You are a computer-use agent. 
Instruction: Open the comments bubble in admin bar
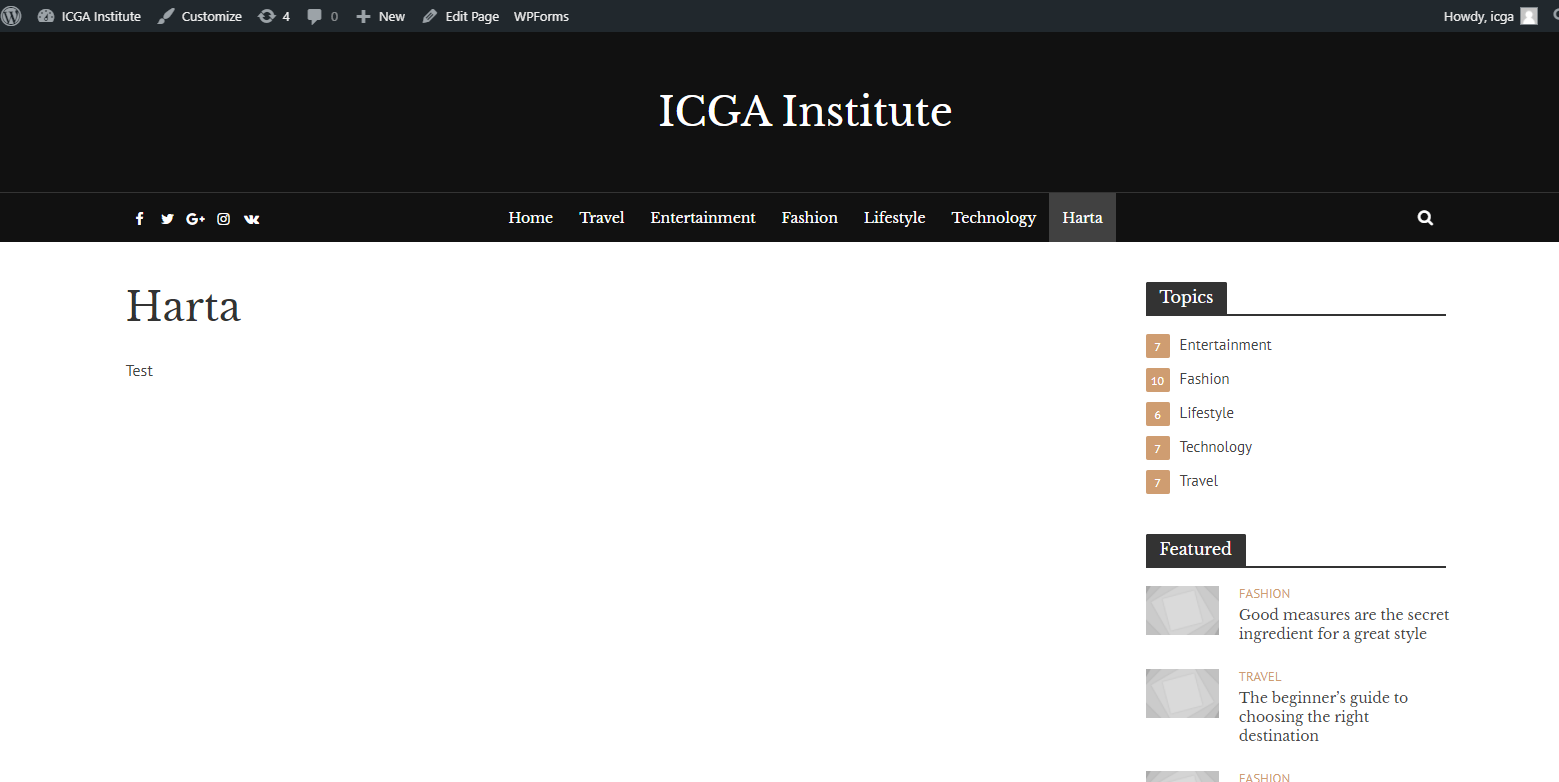322,16
